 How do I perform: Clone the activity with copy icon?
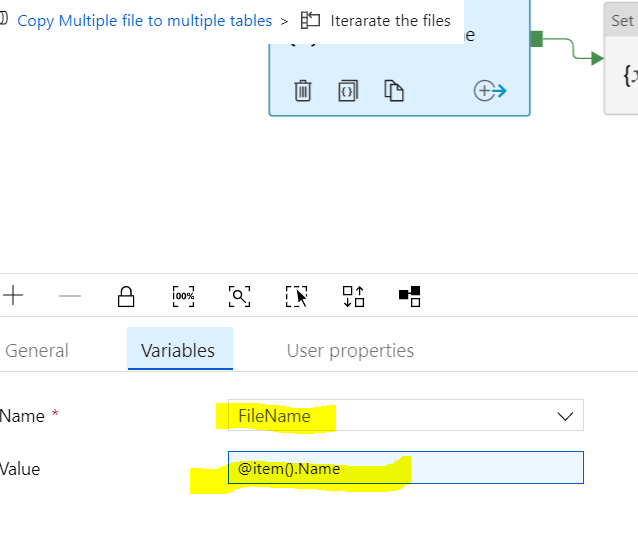pyautogui.click(x=394, y=90)
